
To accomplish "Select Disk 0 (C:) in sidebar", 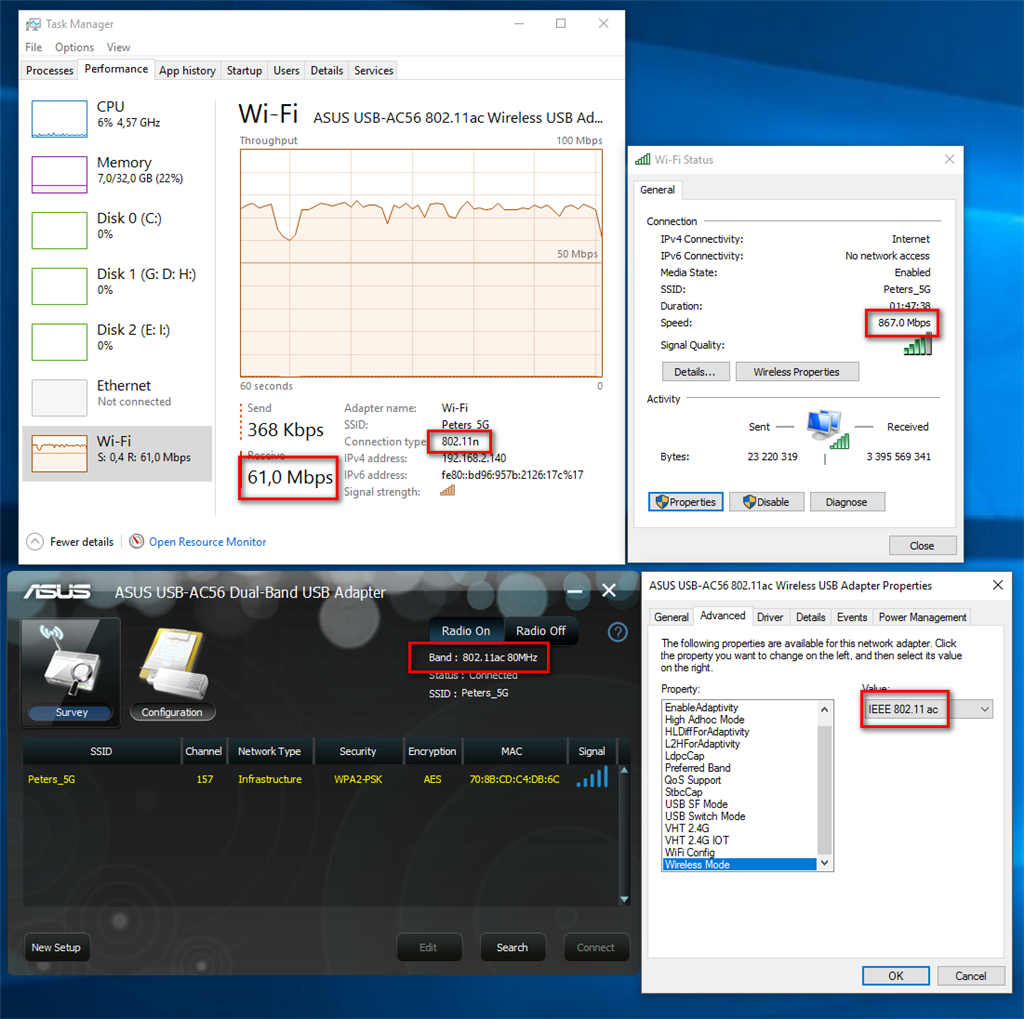I will pyautogui.click(x=118, y=229).
